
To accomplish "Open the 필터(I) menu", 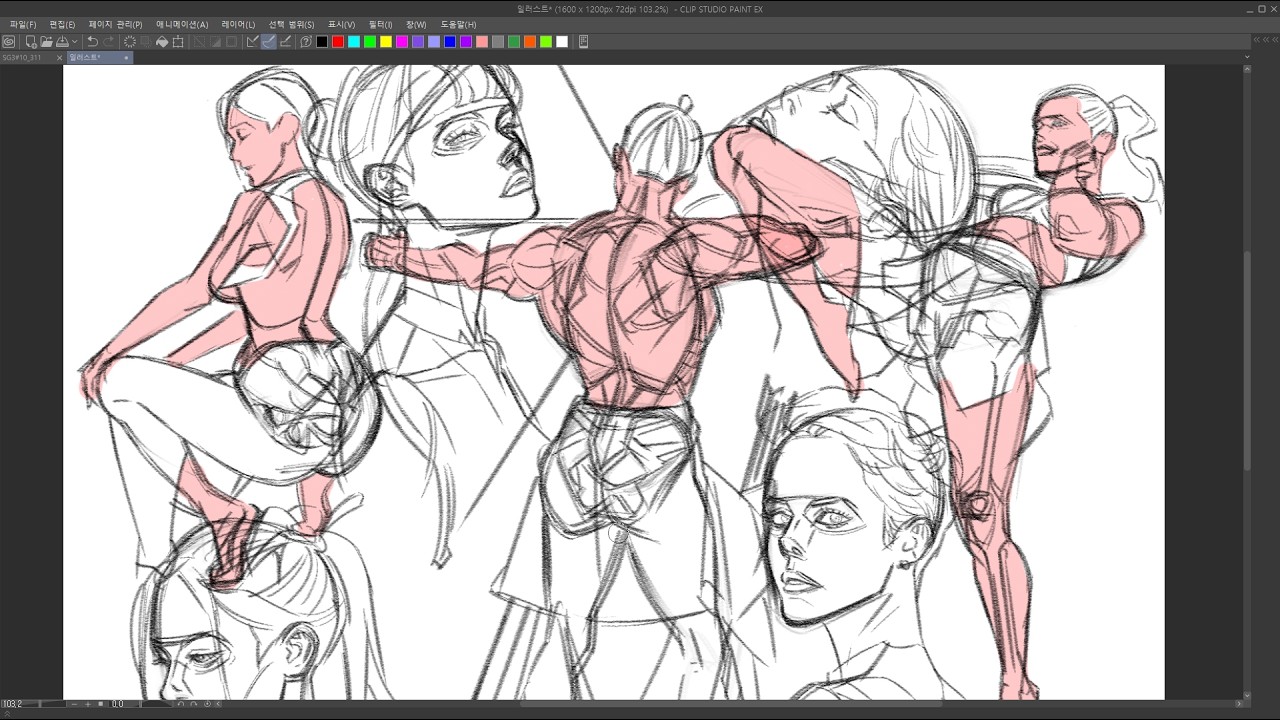I will tap(380, 24).
